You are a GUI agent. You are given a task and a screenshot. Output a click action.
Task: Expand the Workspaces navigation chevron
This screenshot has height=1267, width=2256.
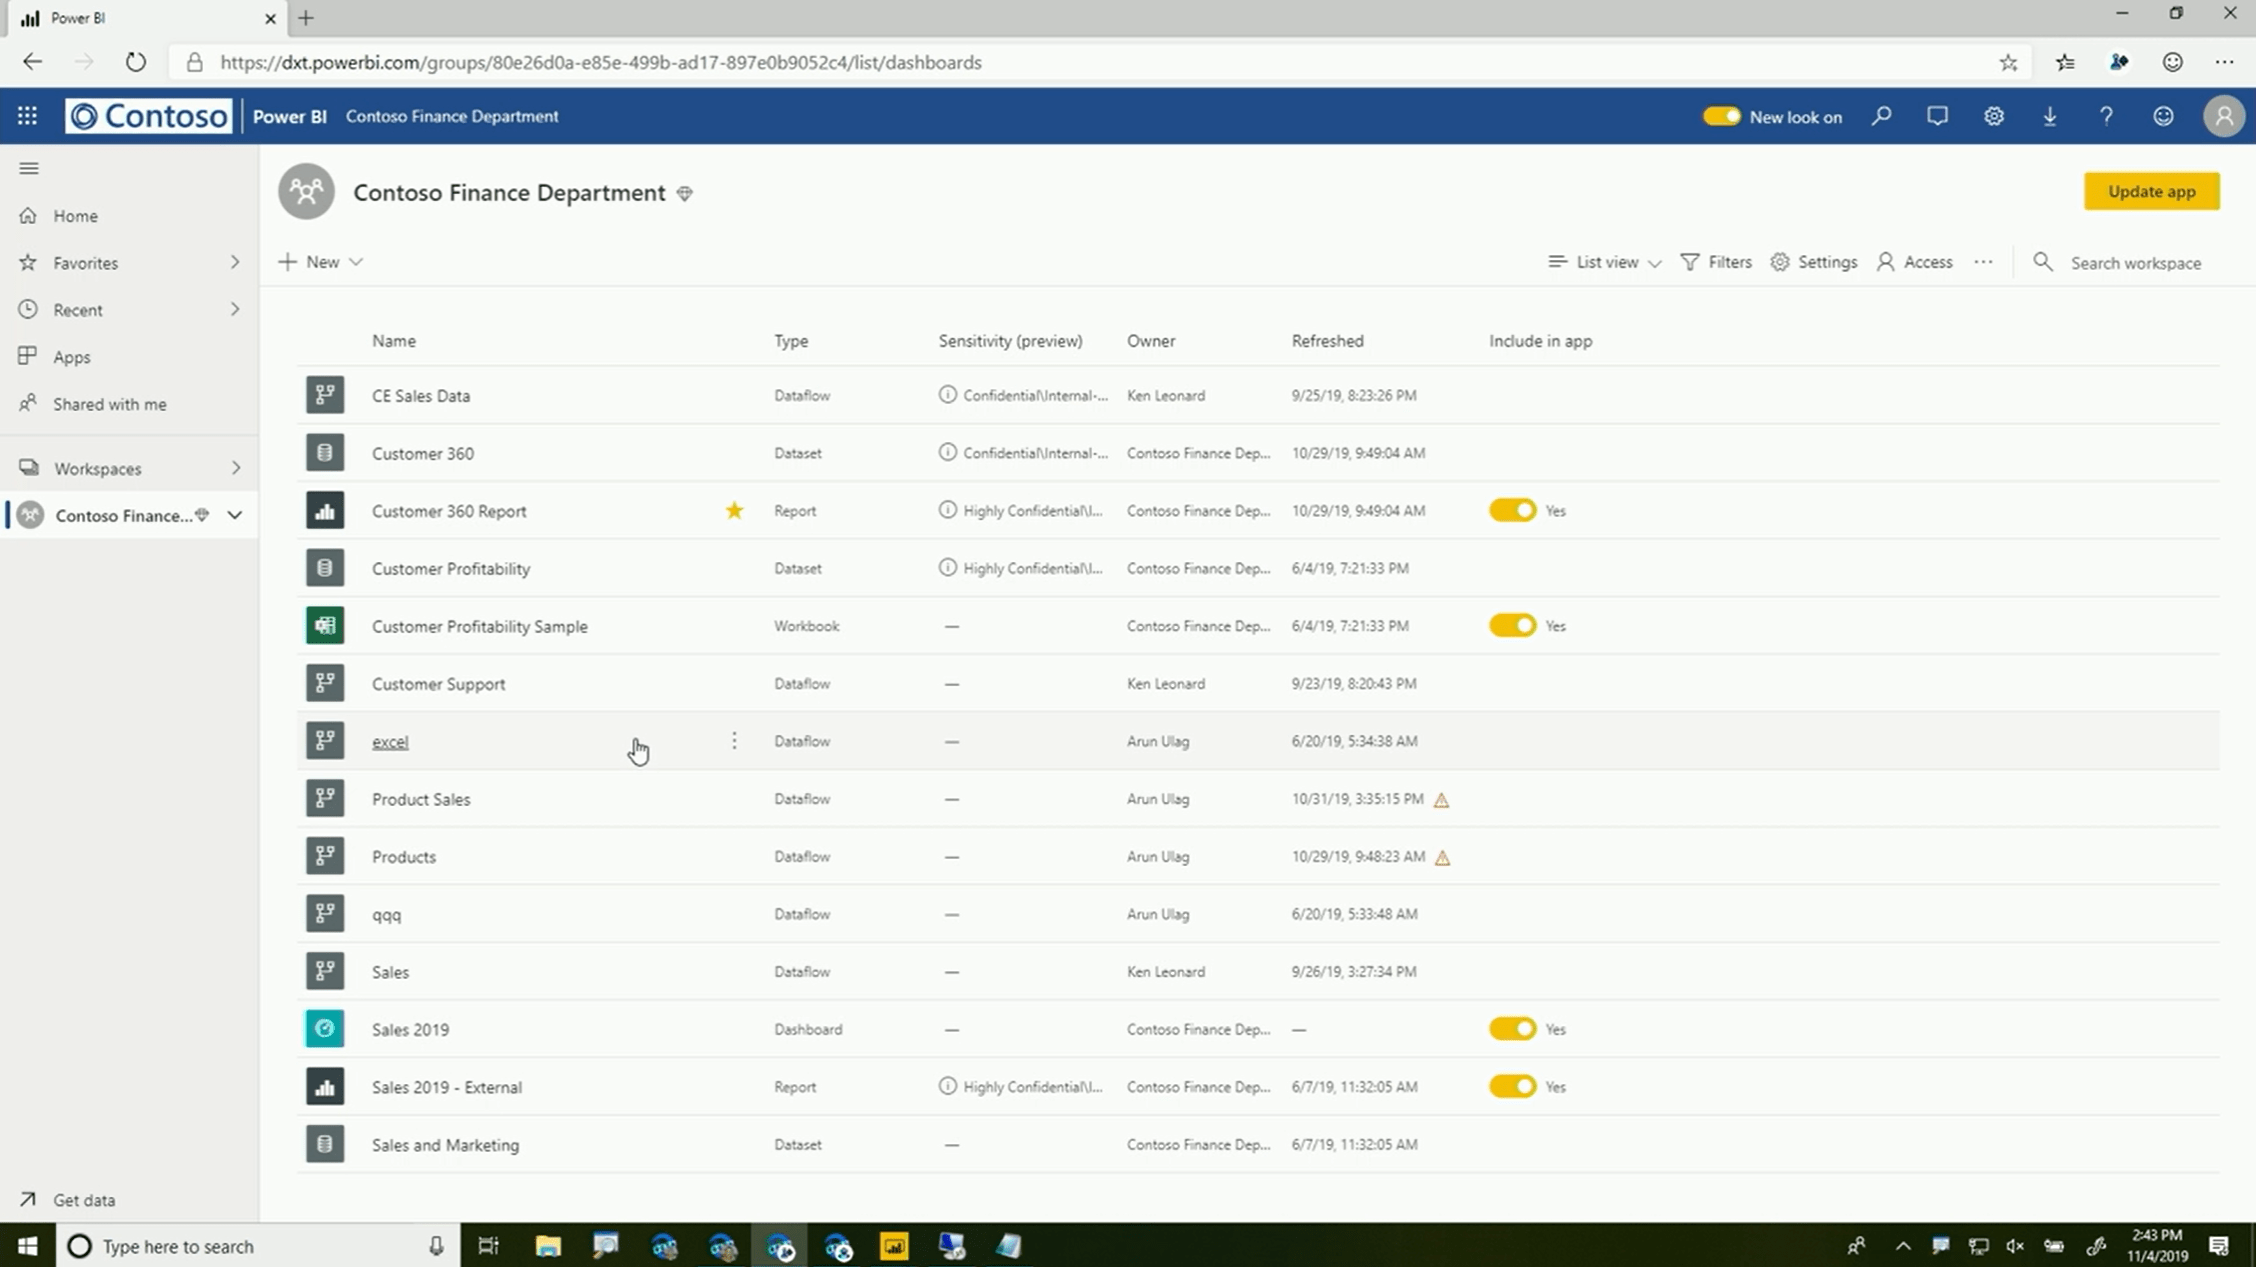(235, 468)
